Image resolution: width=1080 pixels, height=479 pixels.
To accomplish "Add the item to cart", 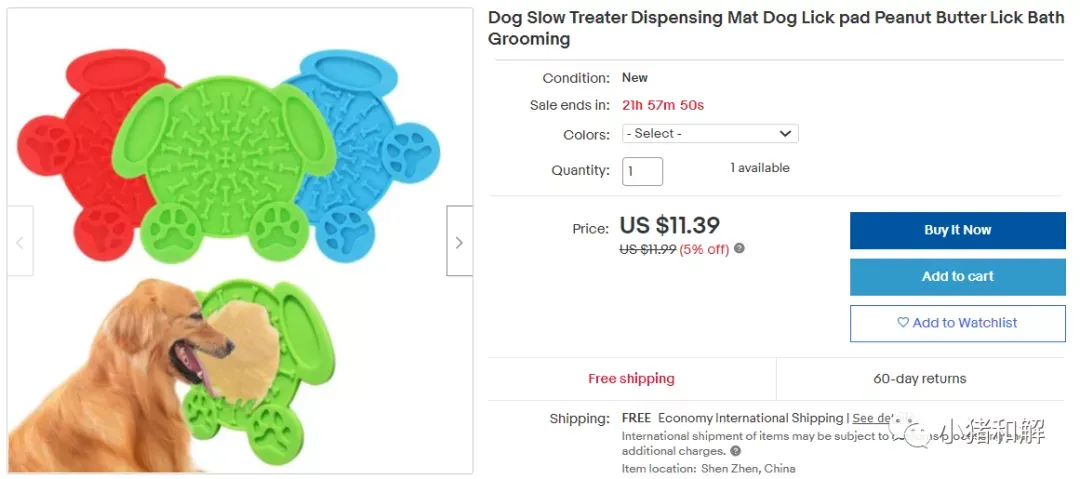I will click(x=957, y=276).
